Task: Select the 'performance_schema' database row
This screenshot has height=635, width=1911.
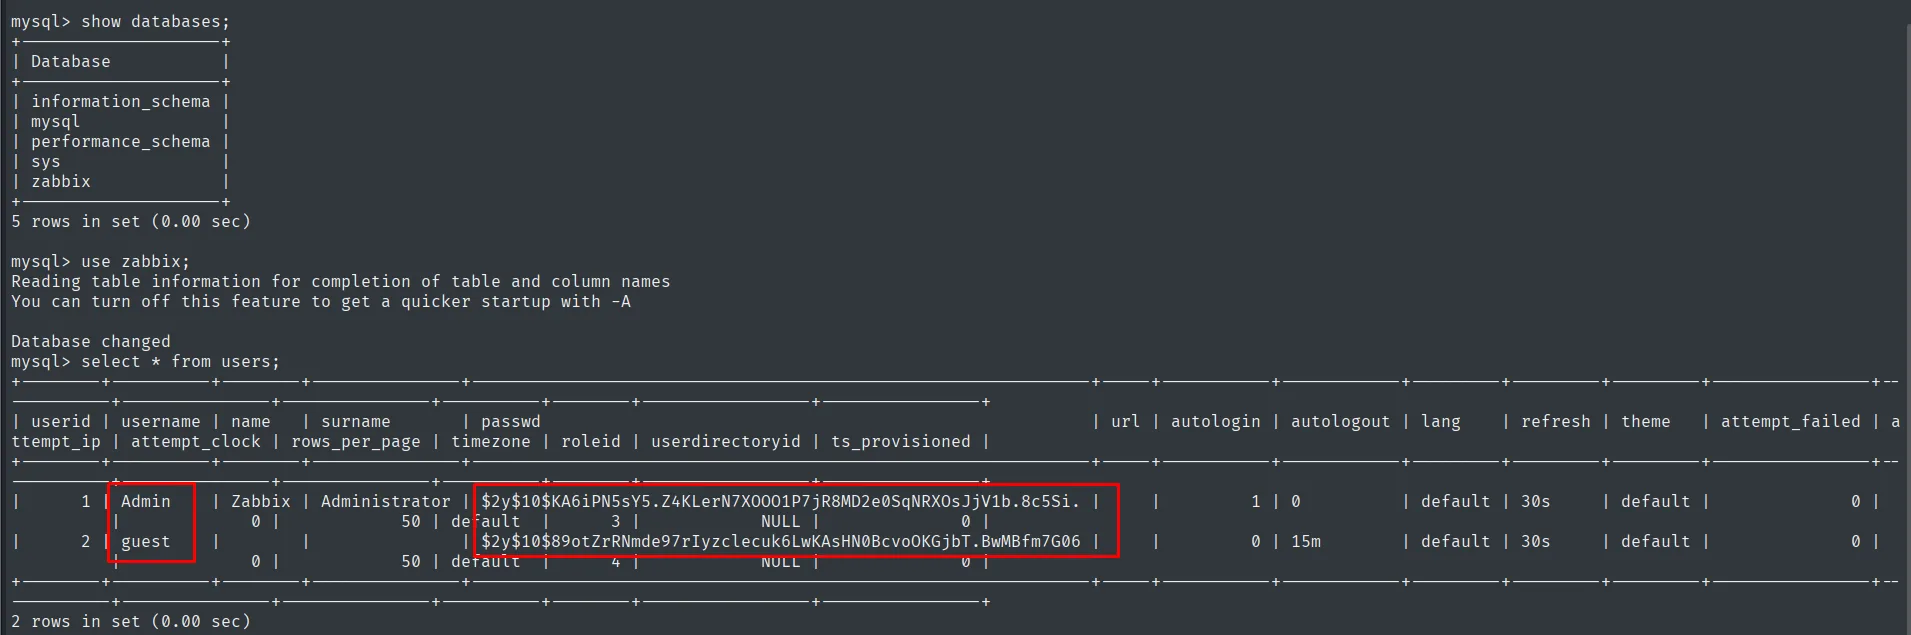Action: pyautogui.click(x=120, y=142)
